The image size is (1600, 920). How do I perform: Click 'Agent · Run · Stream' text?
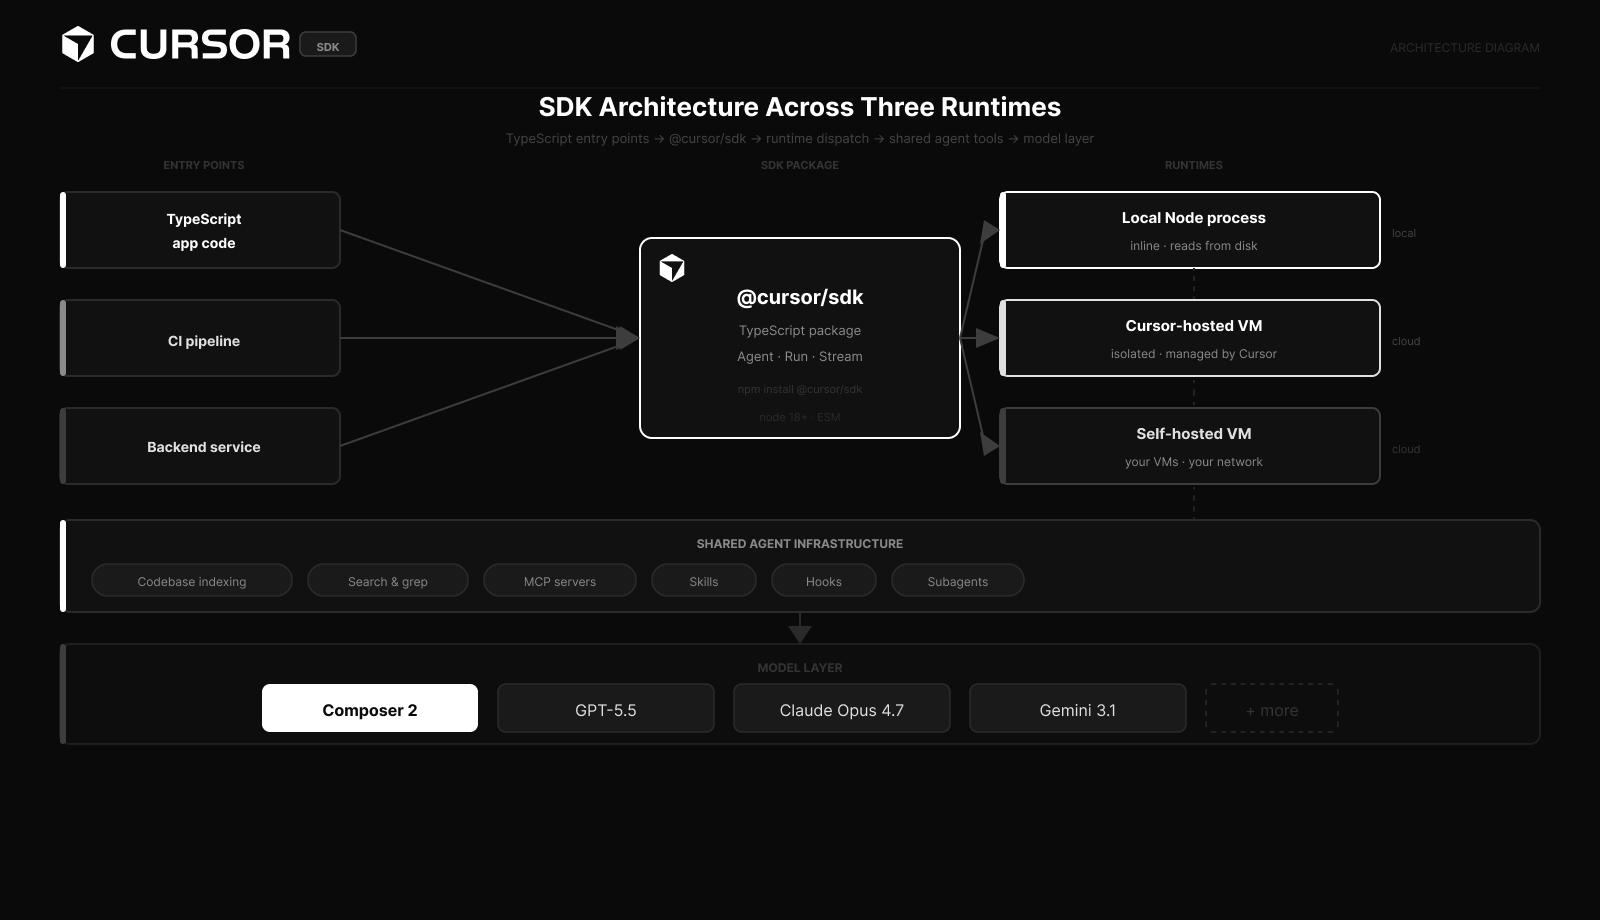pyautogui.click(x=800, y=356)
